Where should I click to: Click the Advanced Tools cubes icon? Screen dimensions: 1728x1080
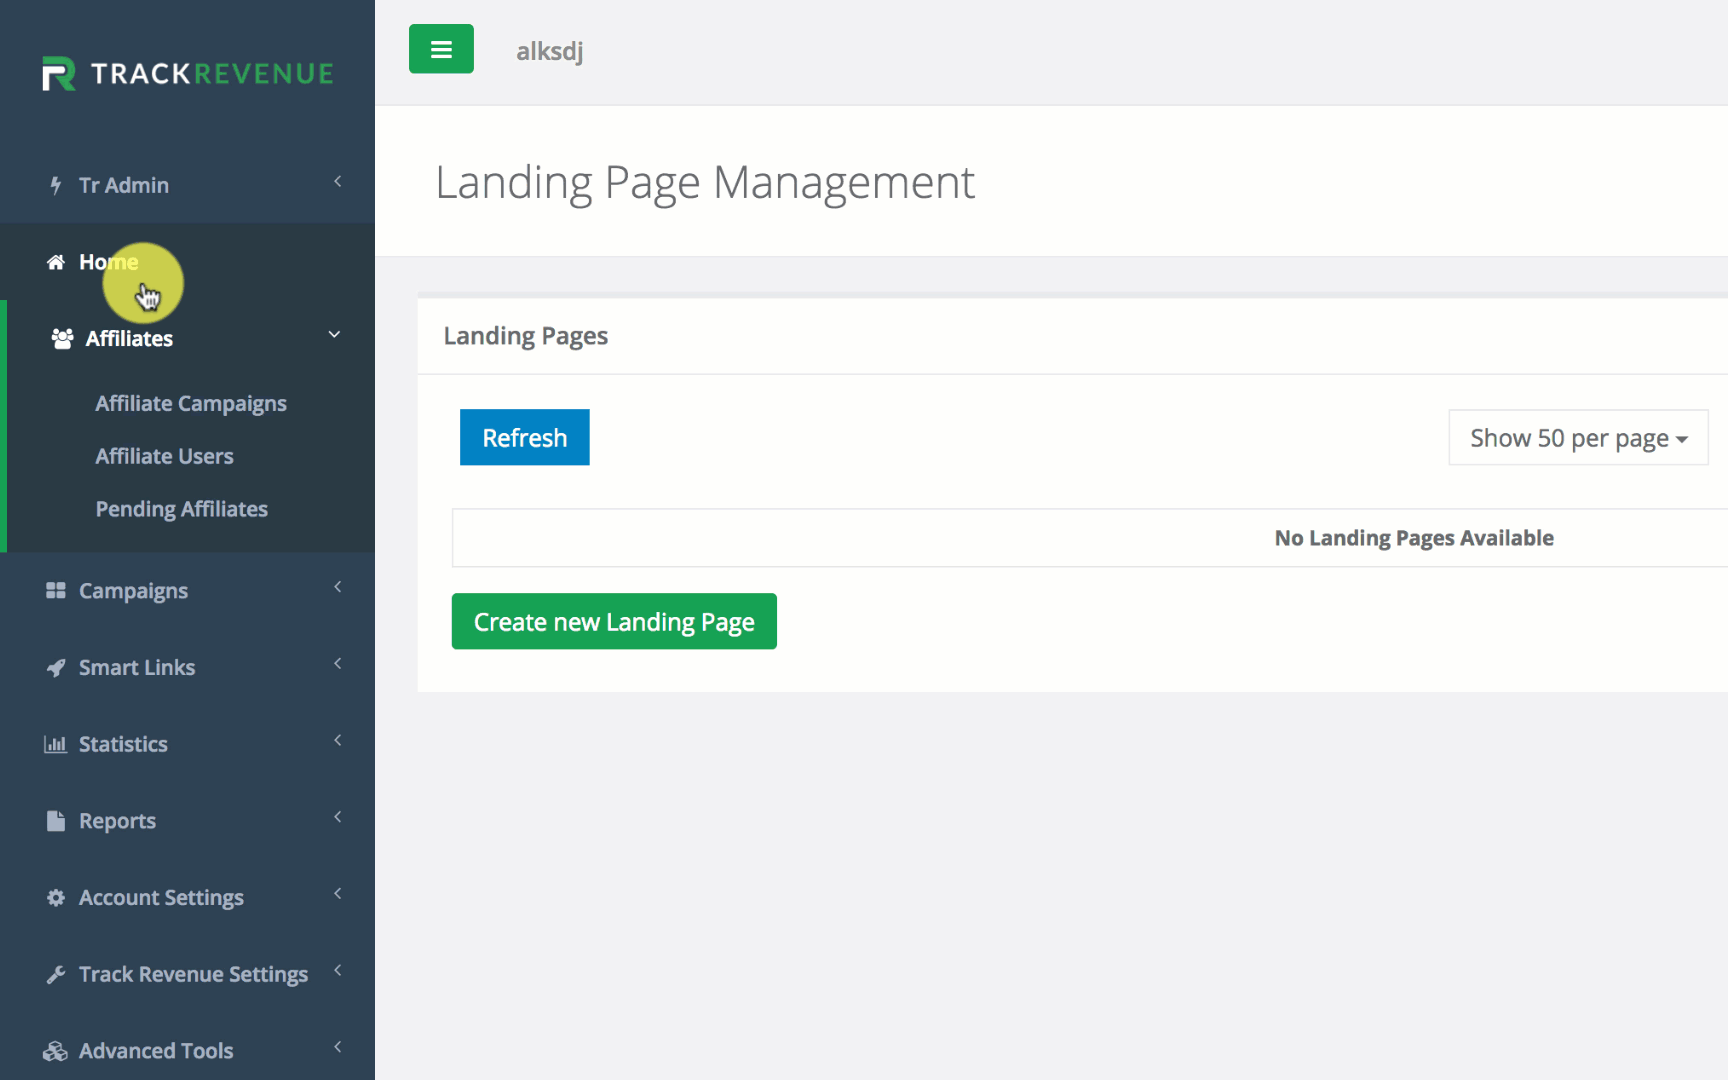click(x=56, y=1051)
